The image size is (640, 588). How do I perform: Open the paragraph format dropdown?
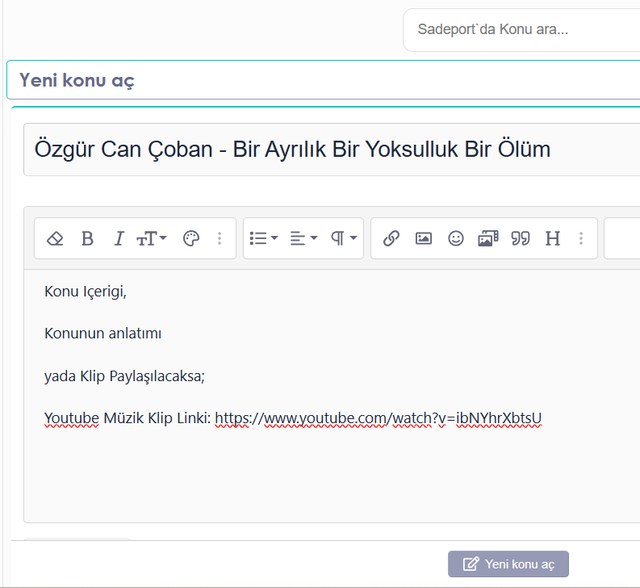(x=344, y=238)
